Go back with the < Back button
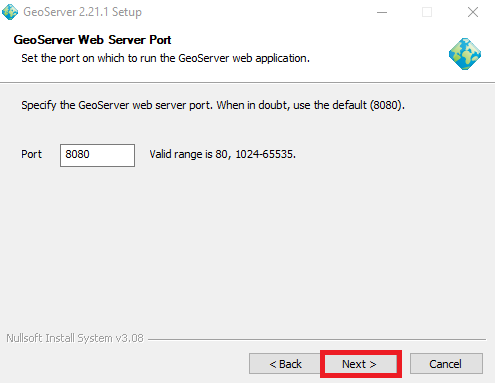 pyautogui.click(x=285, y=364)
